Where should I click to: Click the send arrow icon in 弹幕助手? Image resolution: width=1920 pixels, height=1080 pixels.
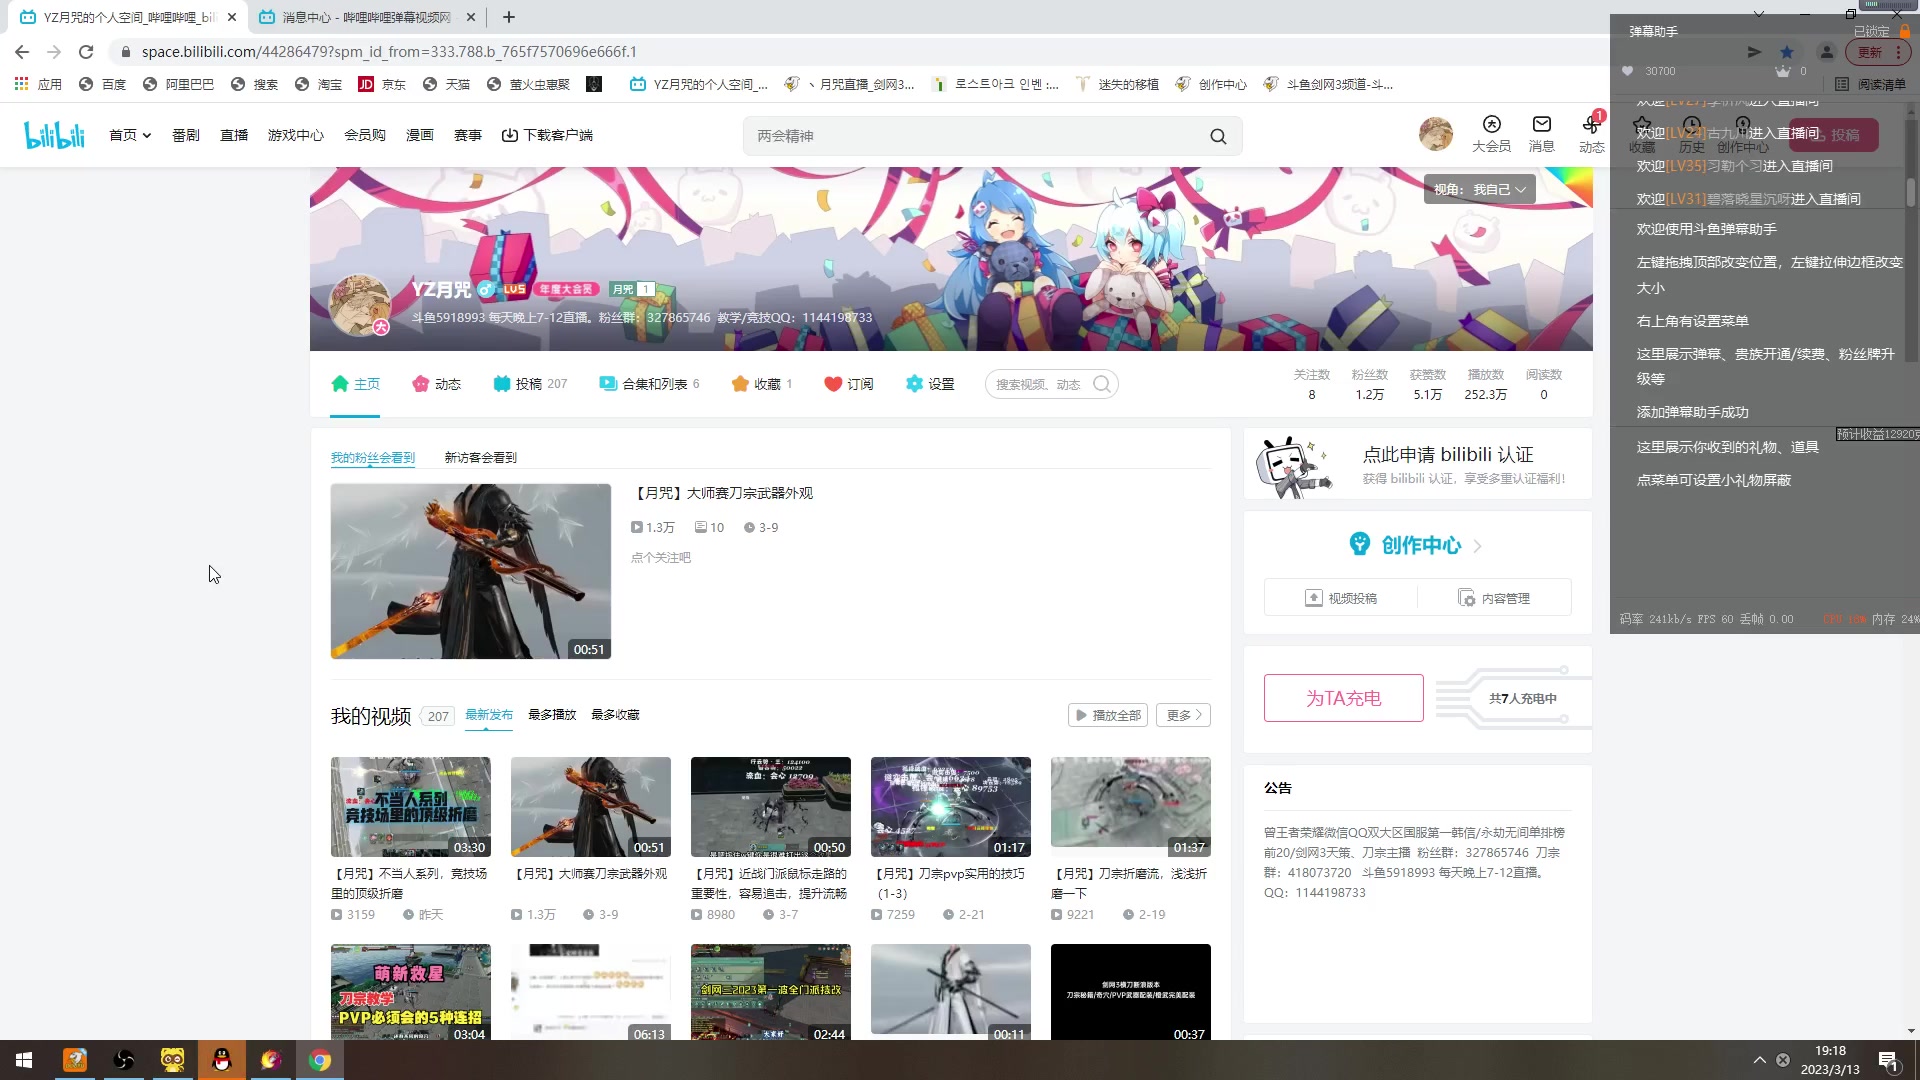click(1753, 52)
